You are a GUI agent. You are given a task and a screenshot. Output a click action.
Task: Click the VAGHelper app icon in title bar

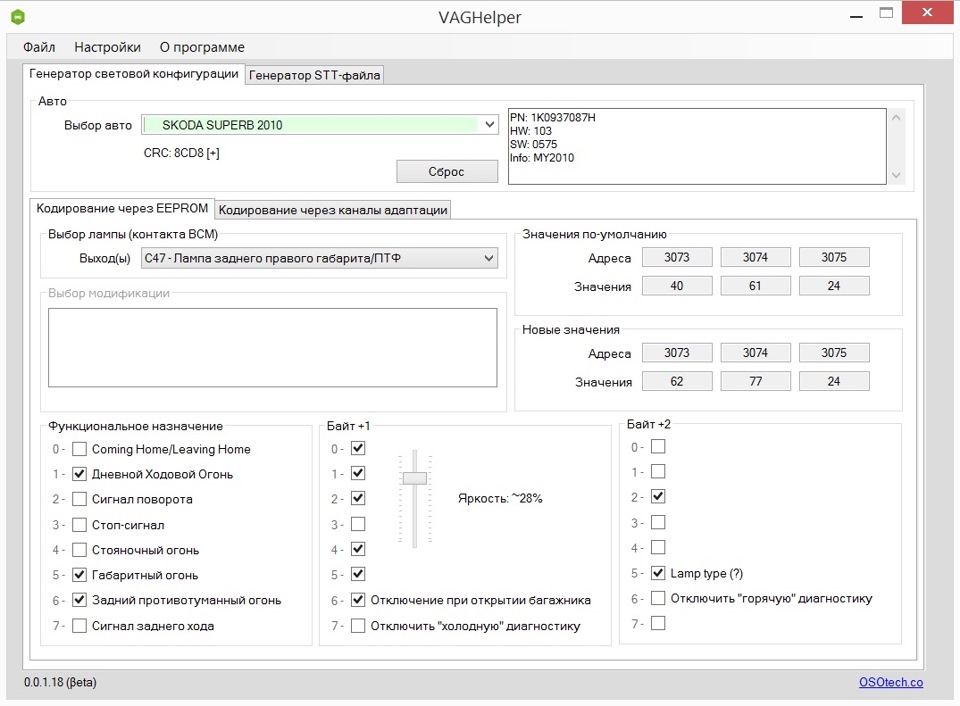[x=17, y=17]
